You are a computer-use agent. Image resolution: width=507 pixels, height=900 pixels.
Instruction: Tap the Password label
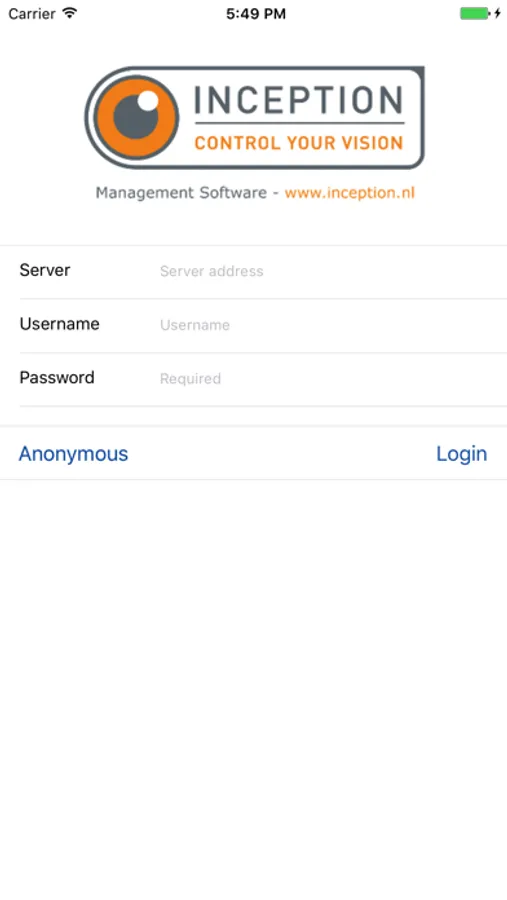pos(57,378)
